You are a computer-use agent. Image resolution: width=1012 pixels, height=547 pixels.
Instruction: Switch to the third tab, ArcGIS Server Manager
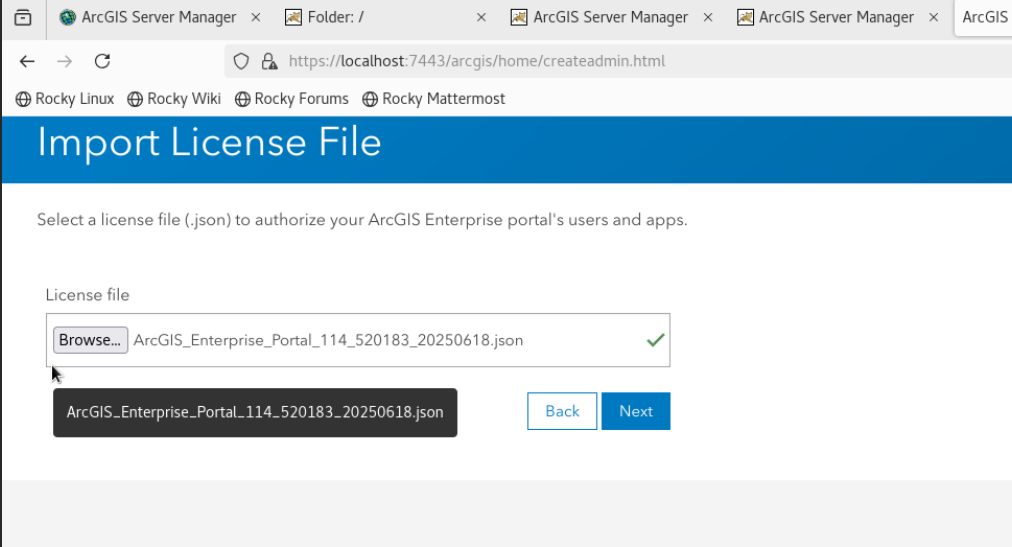coord(600,17)
